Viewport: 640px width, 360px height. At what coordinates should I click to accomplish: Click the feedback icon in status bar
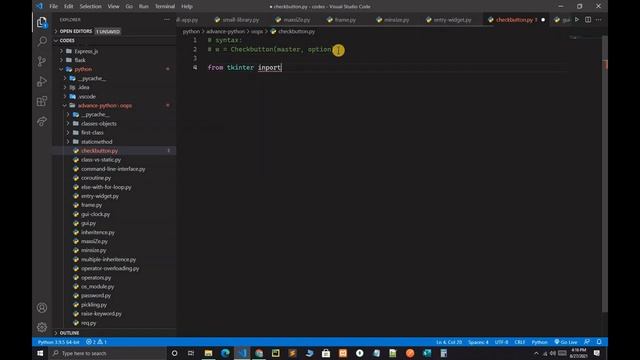[587, 342]
